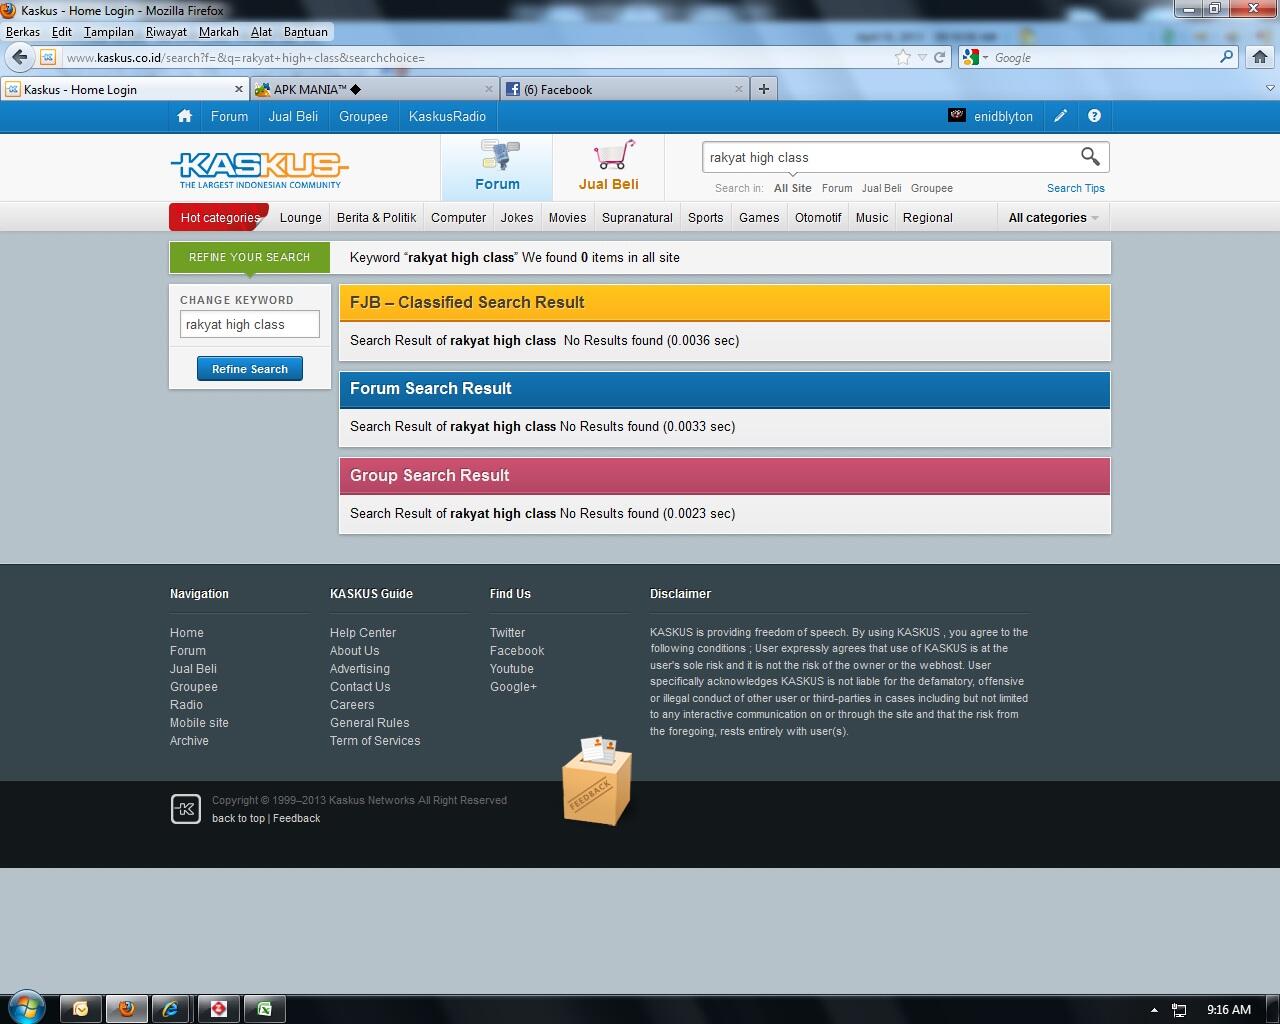The image size is (1280, 1024).
Task: Open the Regional category
Action: point(927,217)
